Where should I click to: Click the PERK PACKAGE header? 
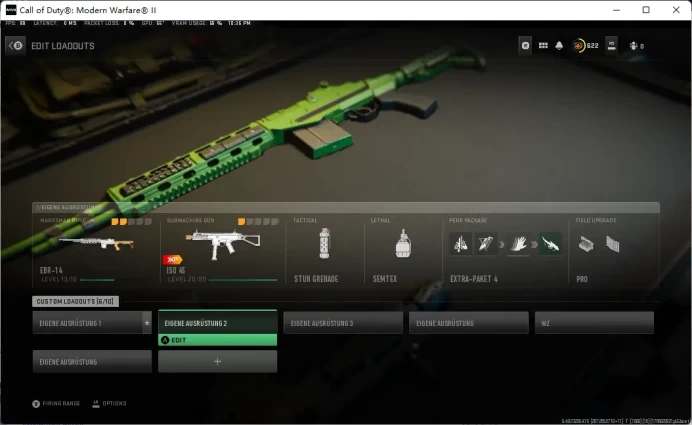[x=468, y=220]
